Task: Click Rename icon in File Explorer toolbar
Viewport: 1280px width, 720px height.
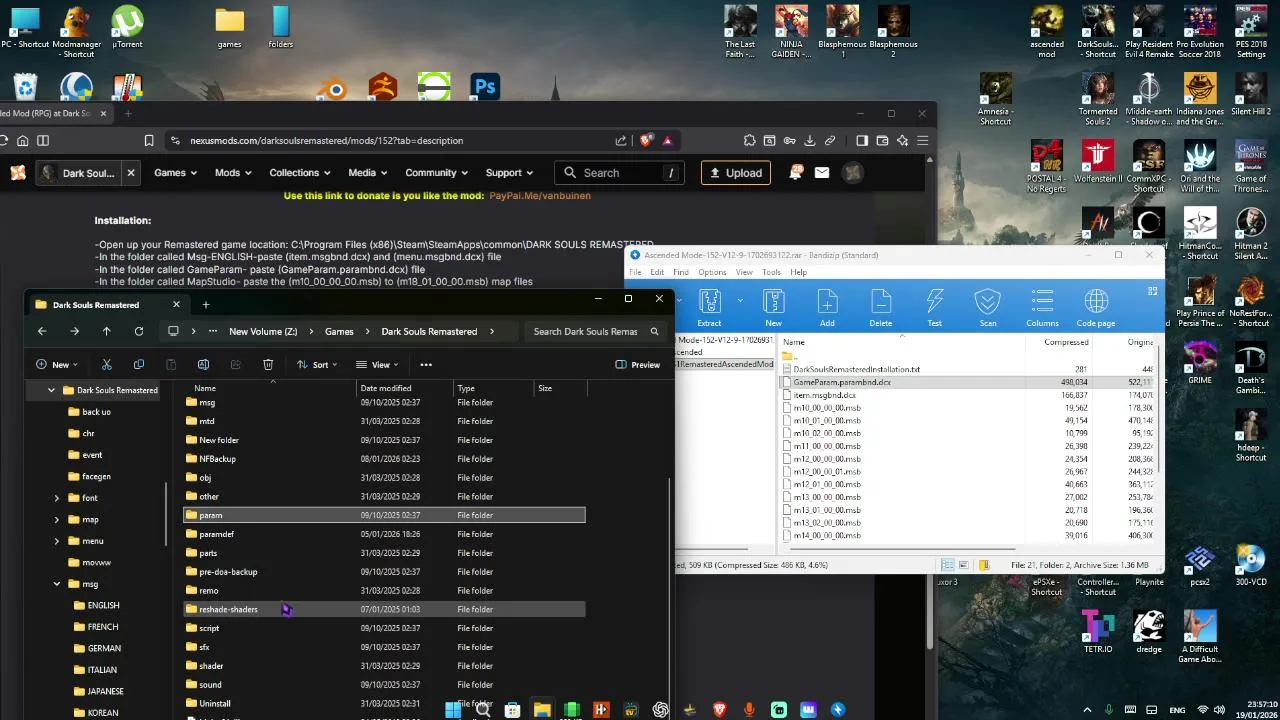Action: coord(203,365)
